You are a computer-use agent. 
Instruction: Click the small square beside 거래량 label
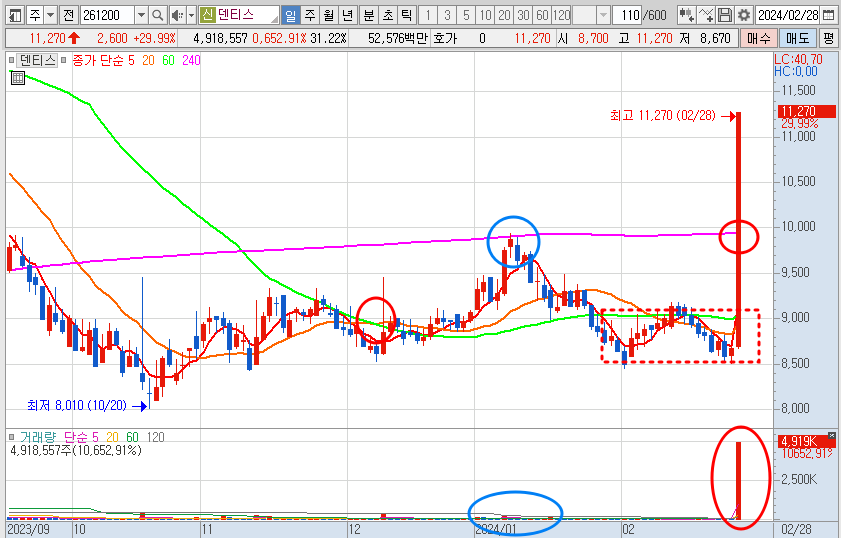pyautogui.click(x=12, y=437)
